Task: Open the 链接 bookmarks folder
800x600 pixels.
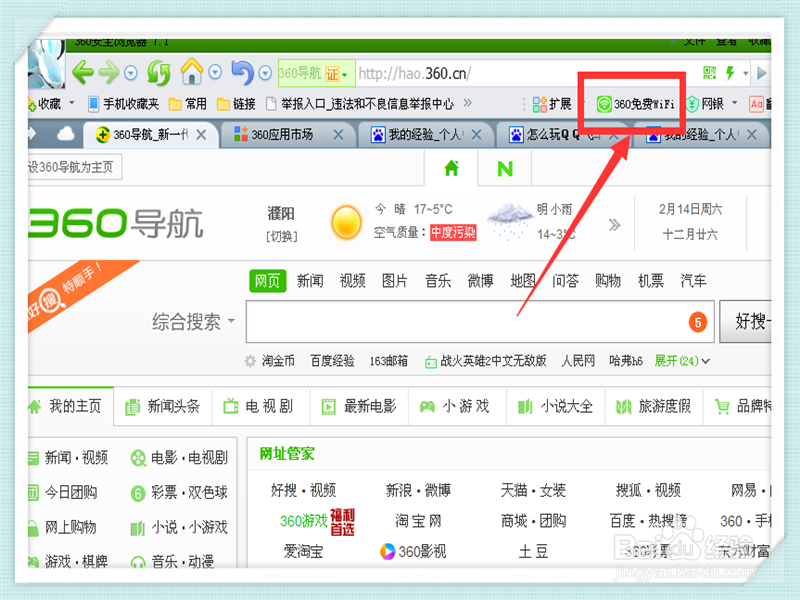Action: tap(236, 104)
